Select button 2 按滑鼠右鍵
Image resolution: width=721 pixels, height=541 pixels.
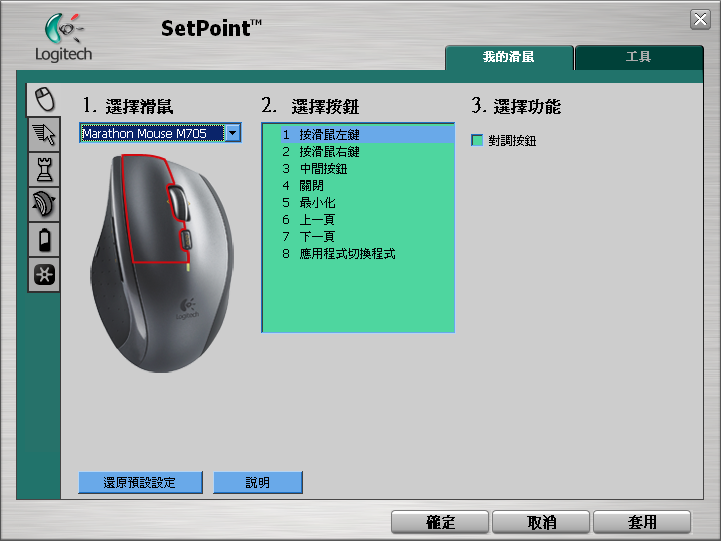pos(367,152)
